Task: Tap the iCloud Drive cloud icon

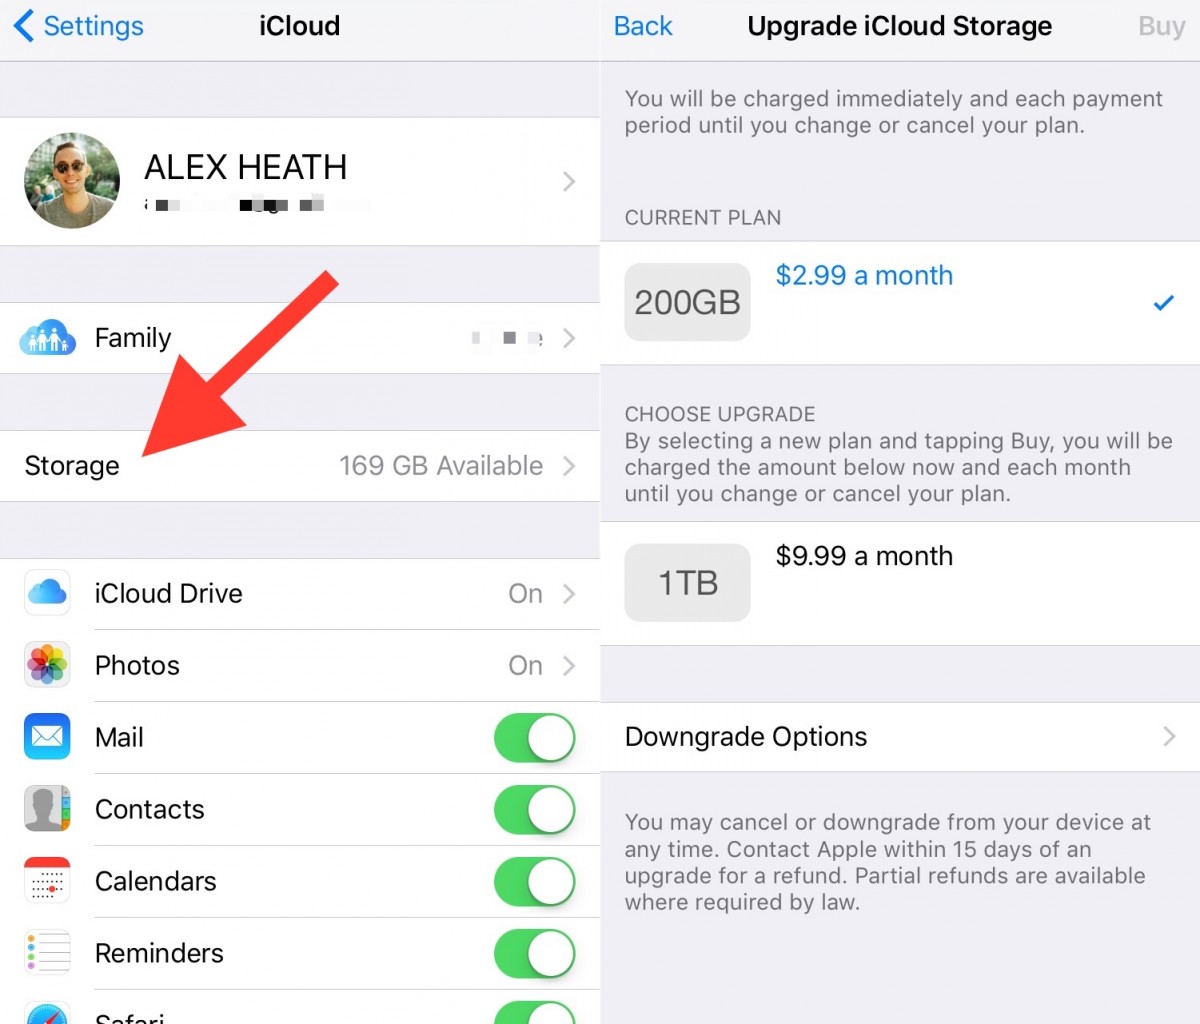Action: click(47, 593)
